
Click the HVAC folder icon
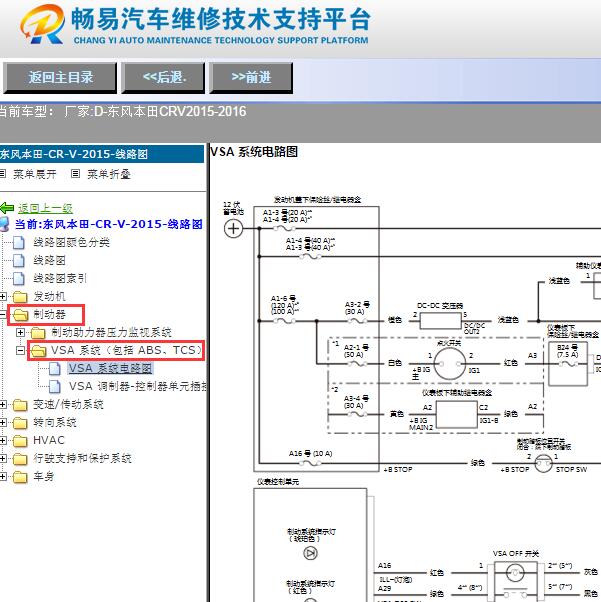[x=20, y=441]
